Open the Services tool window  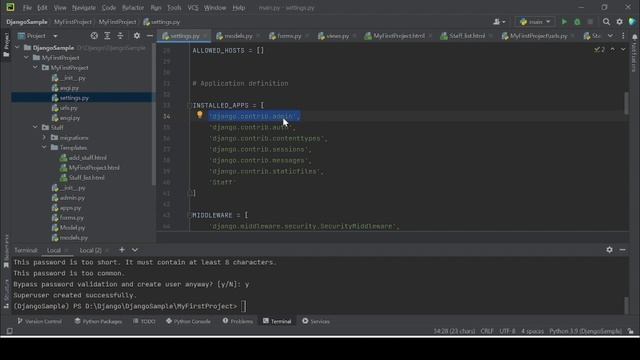coord(316,321)
